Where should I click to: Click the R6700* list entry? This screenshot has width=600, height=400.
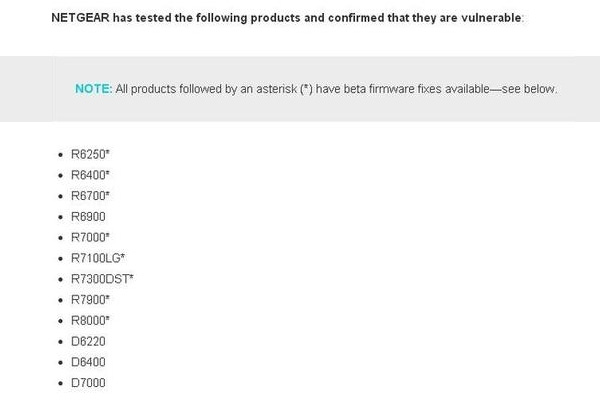click(x=90, y=196)
